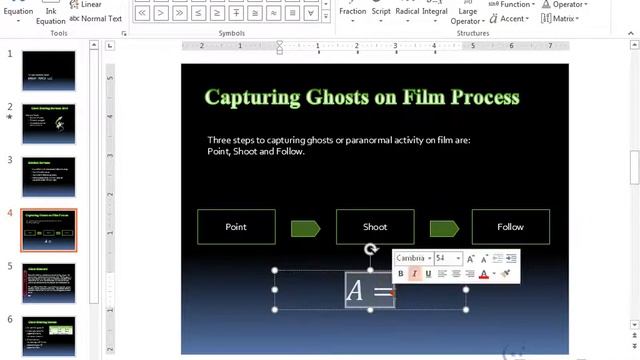Toggle Bold in the mini toolbar

(400, 273)
